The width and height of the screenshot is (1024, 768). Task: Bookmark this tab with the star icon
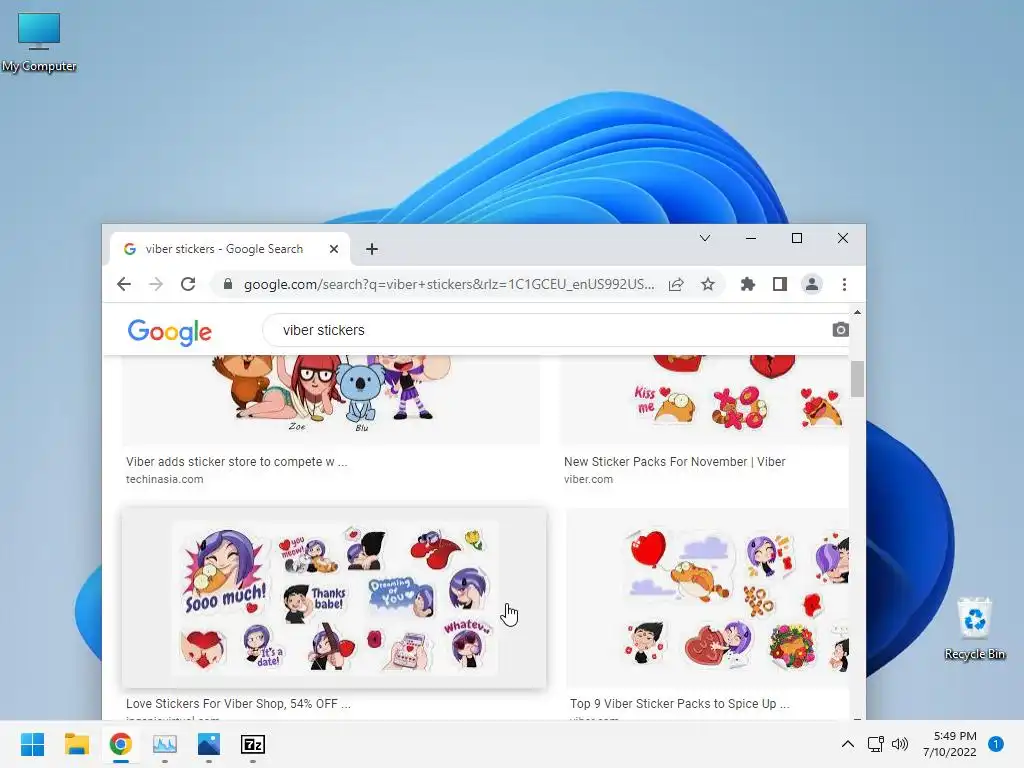(x=708, y=284)
